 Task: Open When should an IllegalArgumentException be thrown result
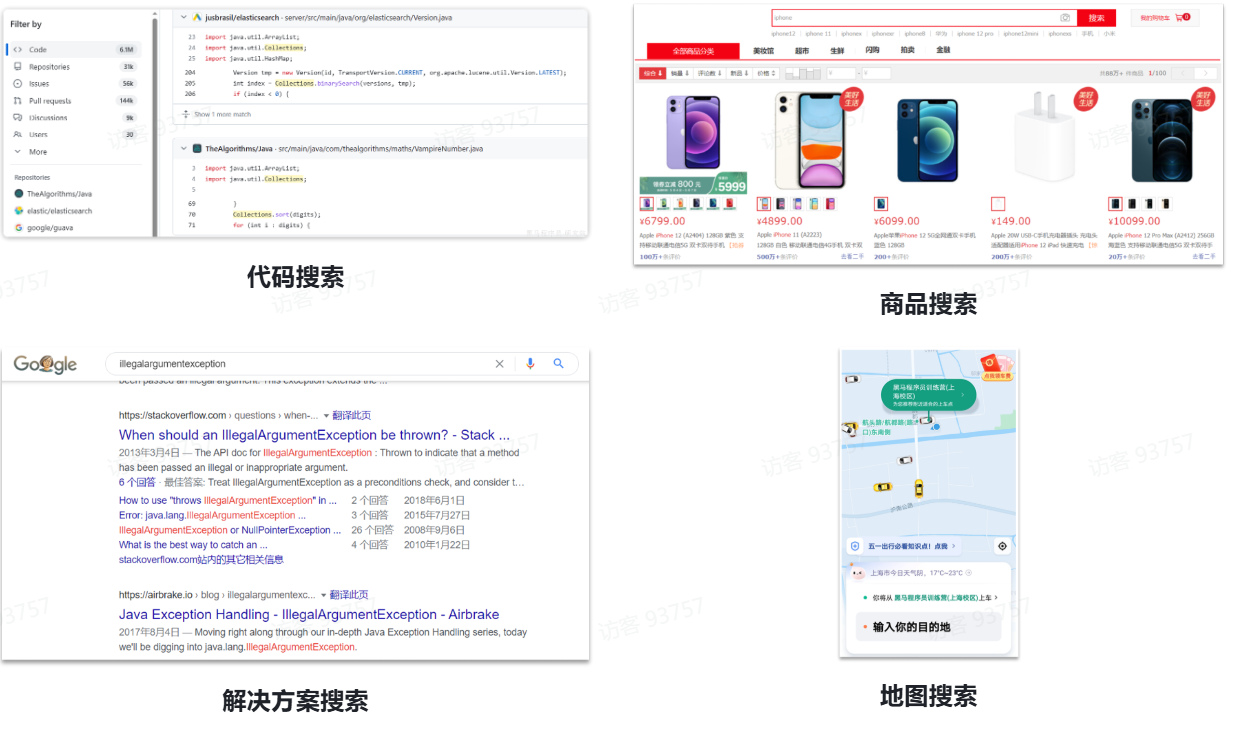[x=314, y=435]
